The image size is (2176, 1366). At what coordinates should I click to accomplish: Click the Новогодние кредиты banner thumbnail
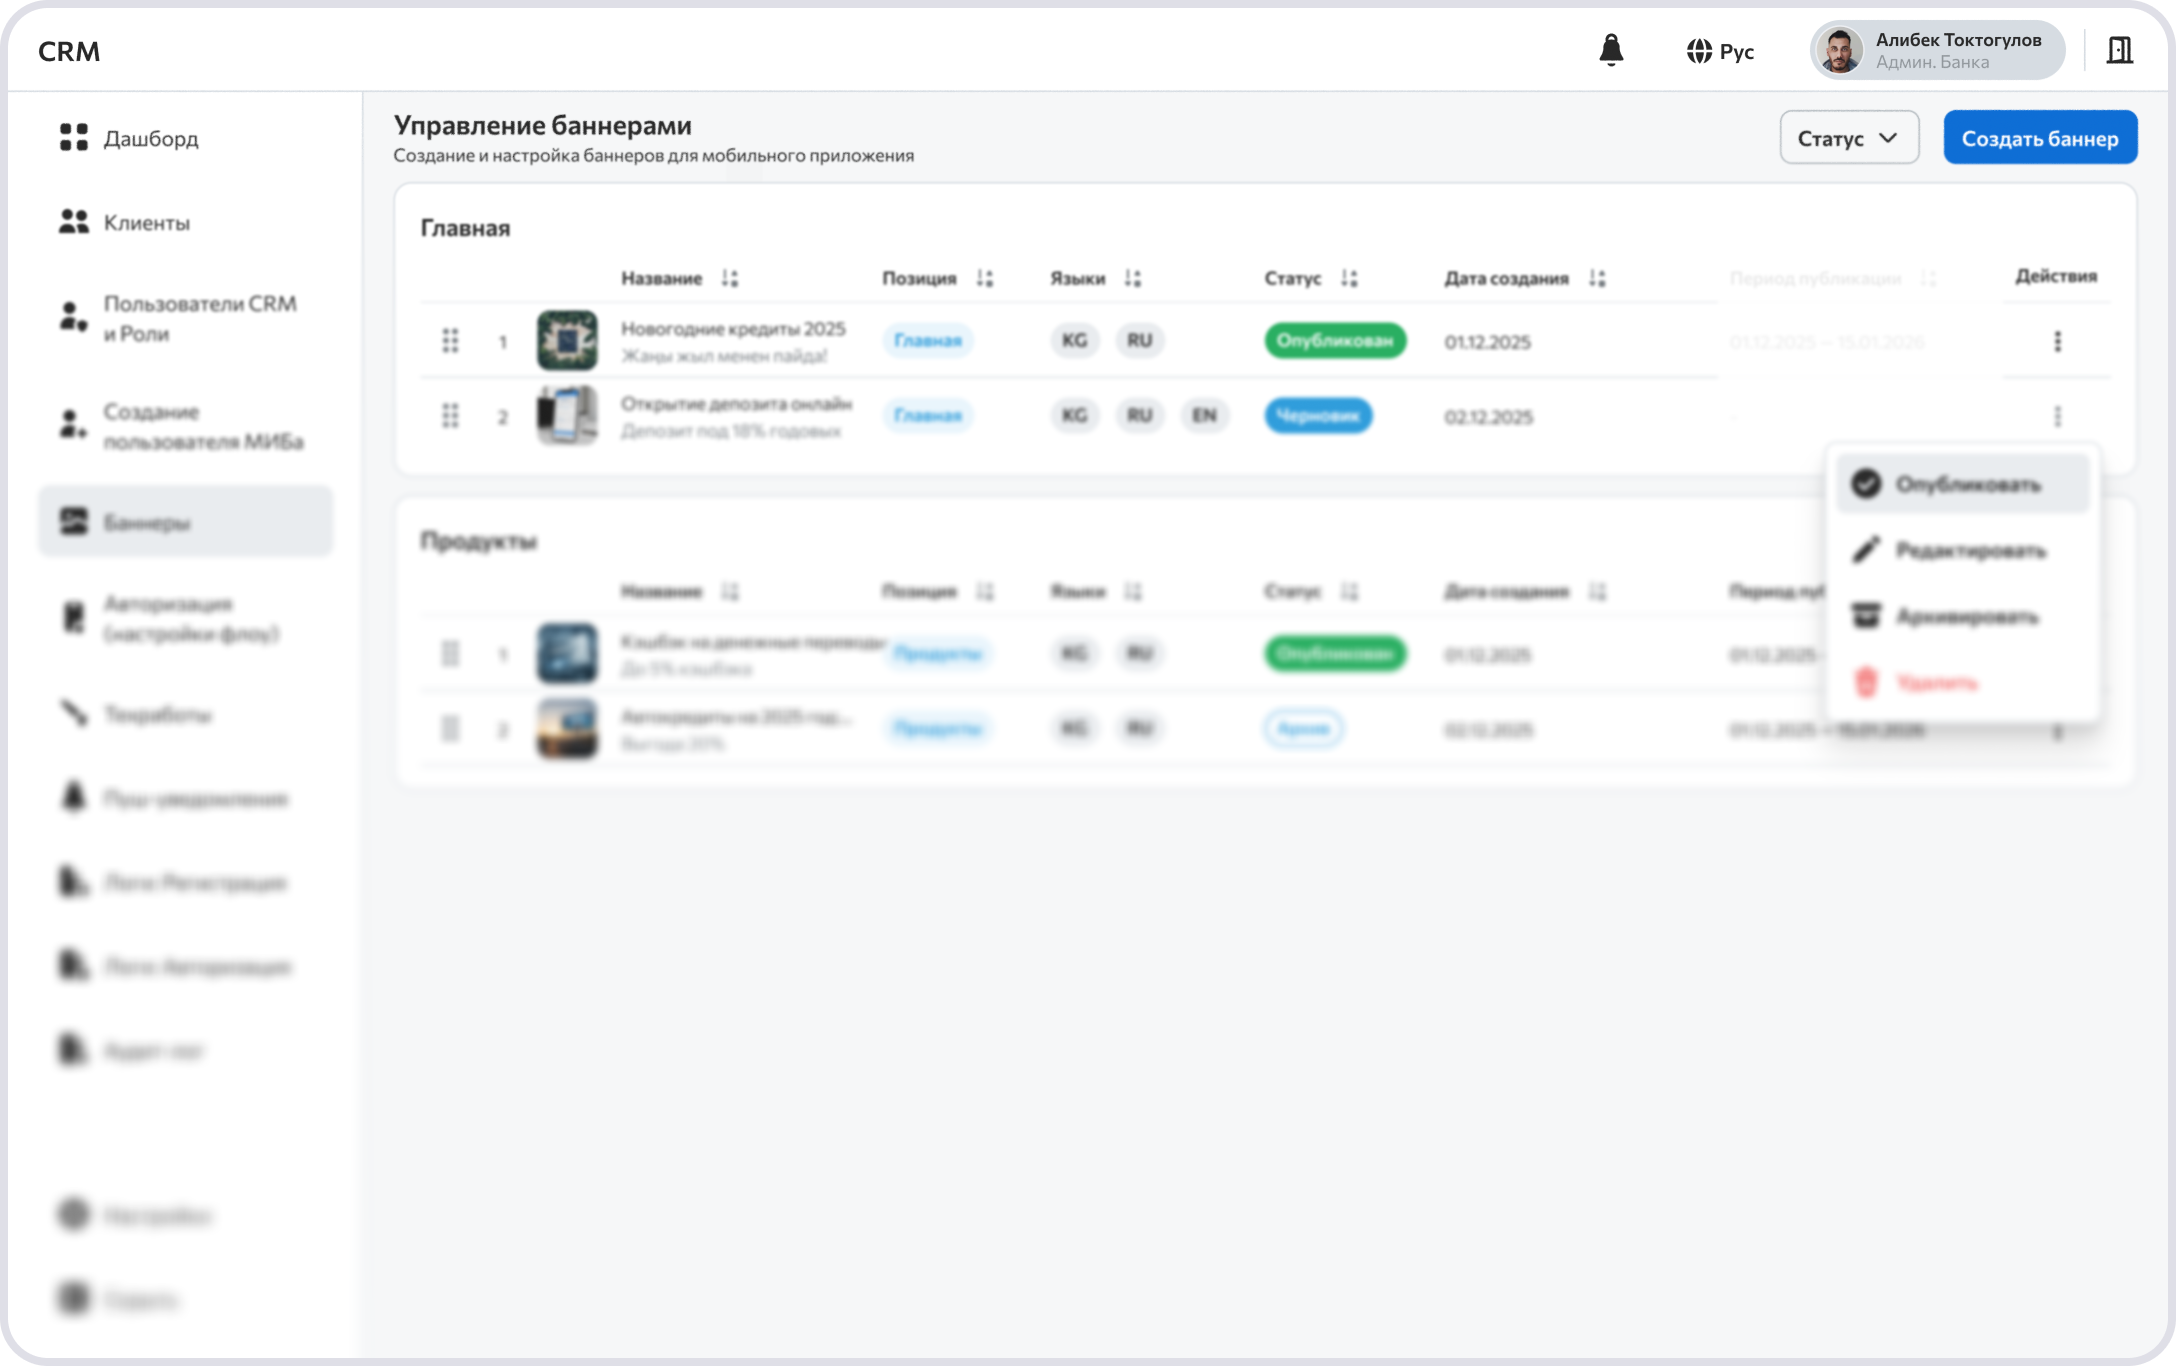point(567,341)
